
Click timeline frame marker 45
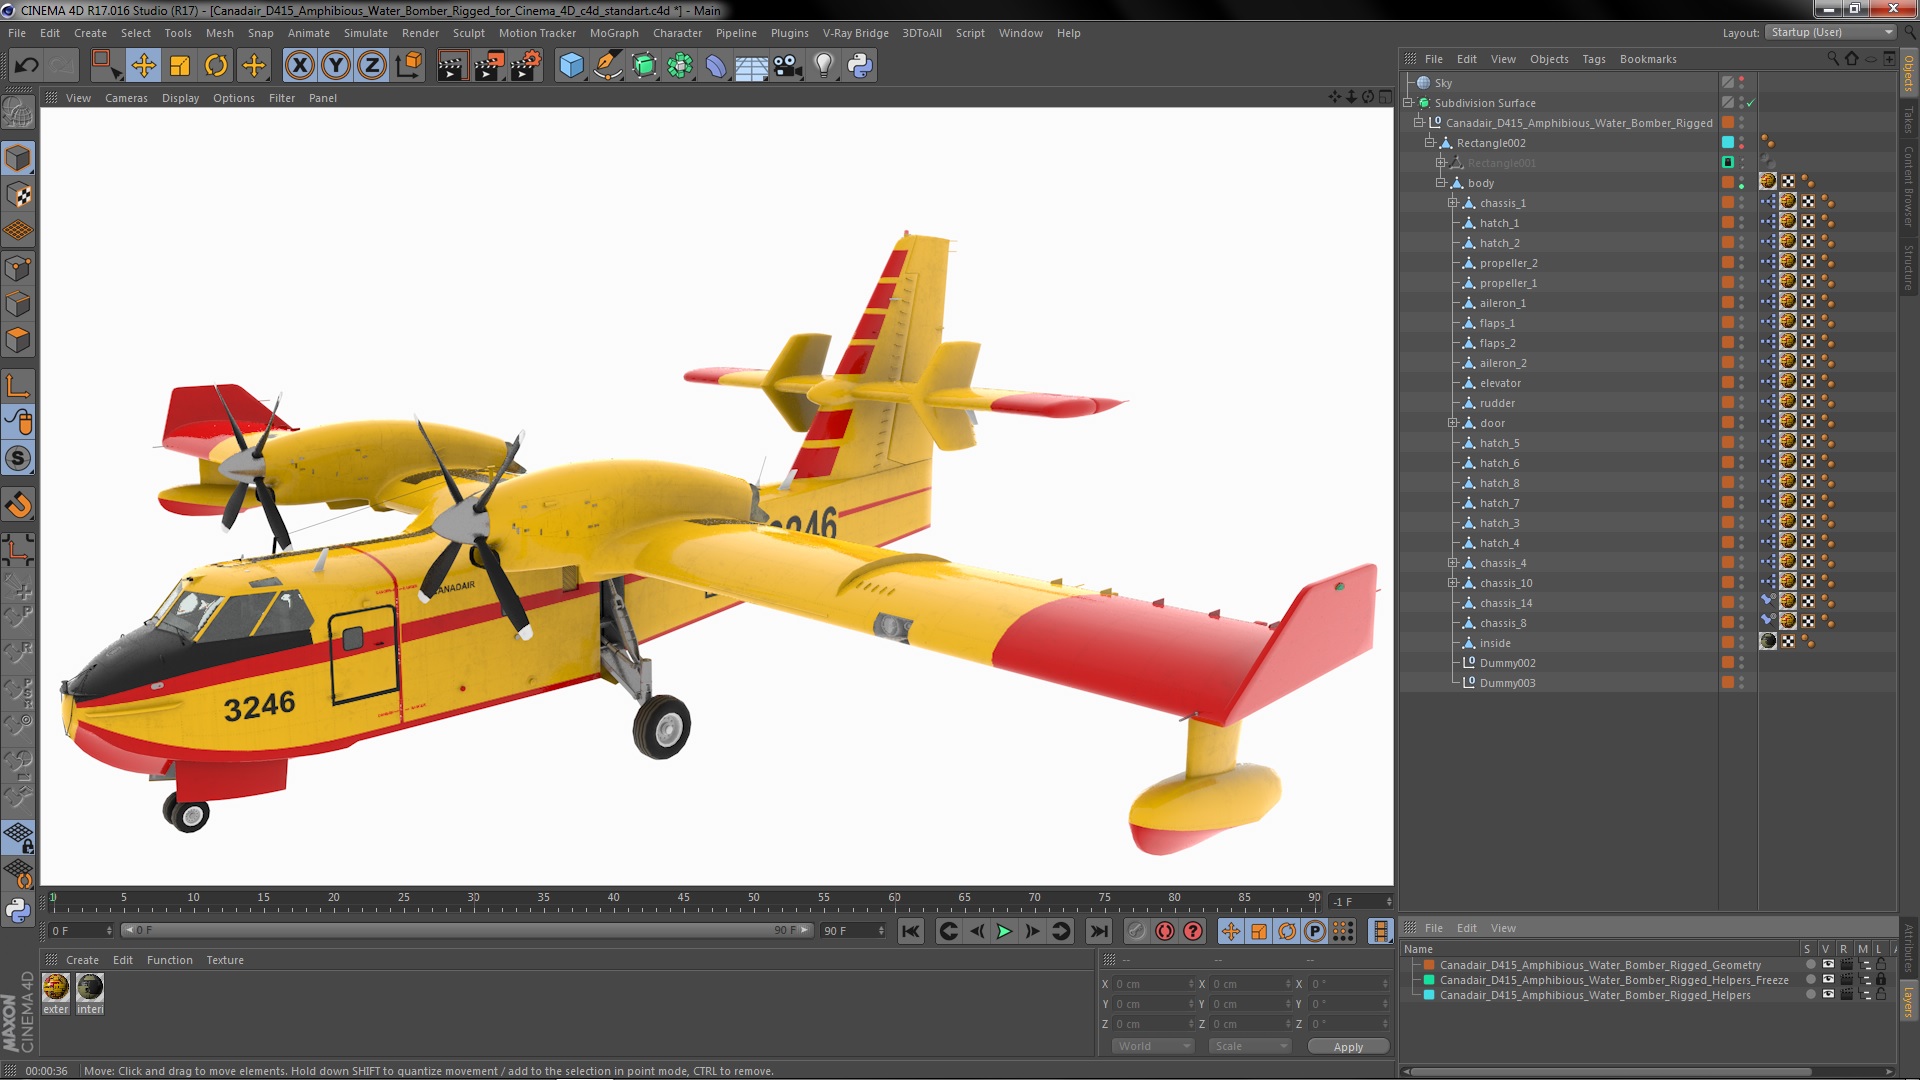point(683,897)
